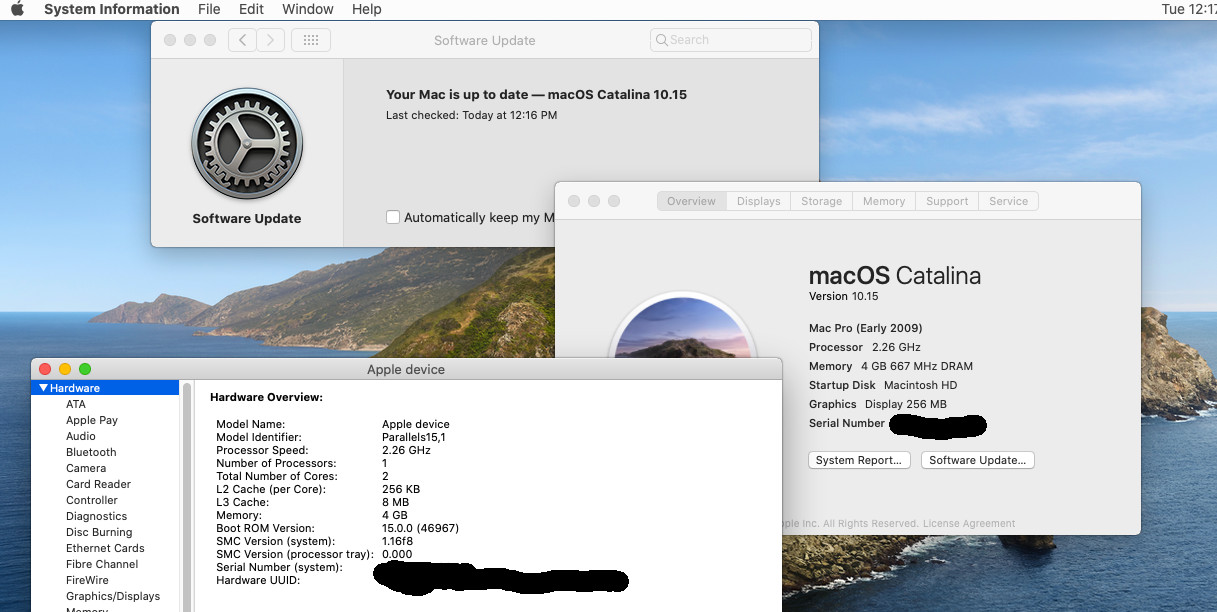The image size is (1217, 612).
Task: Click the Software Update… button in About window
Action: click(977, 460)
